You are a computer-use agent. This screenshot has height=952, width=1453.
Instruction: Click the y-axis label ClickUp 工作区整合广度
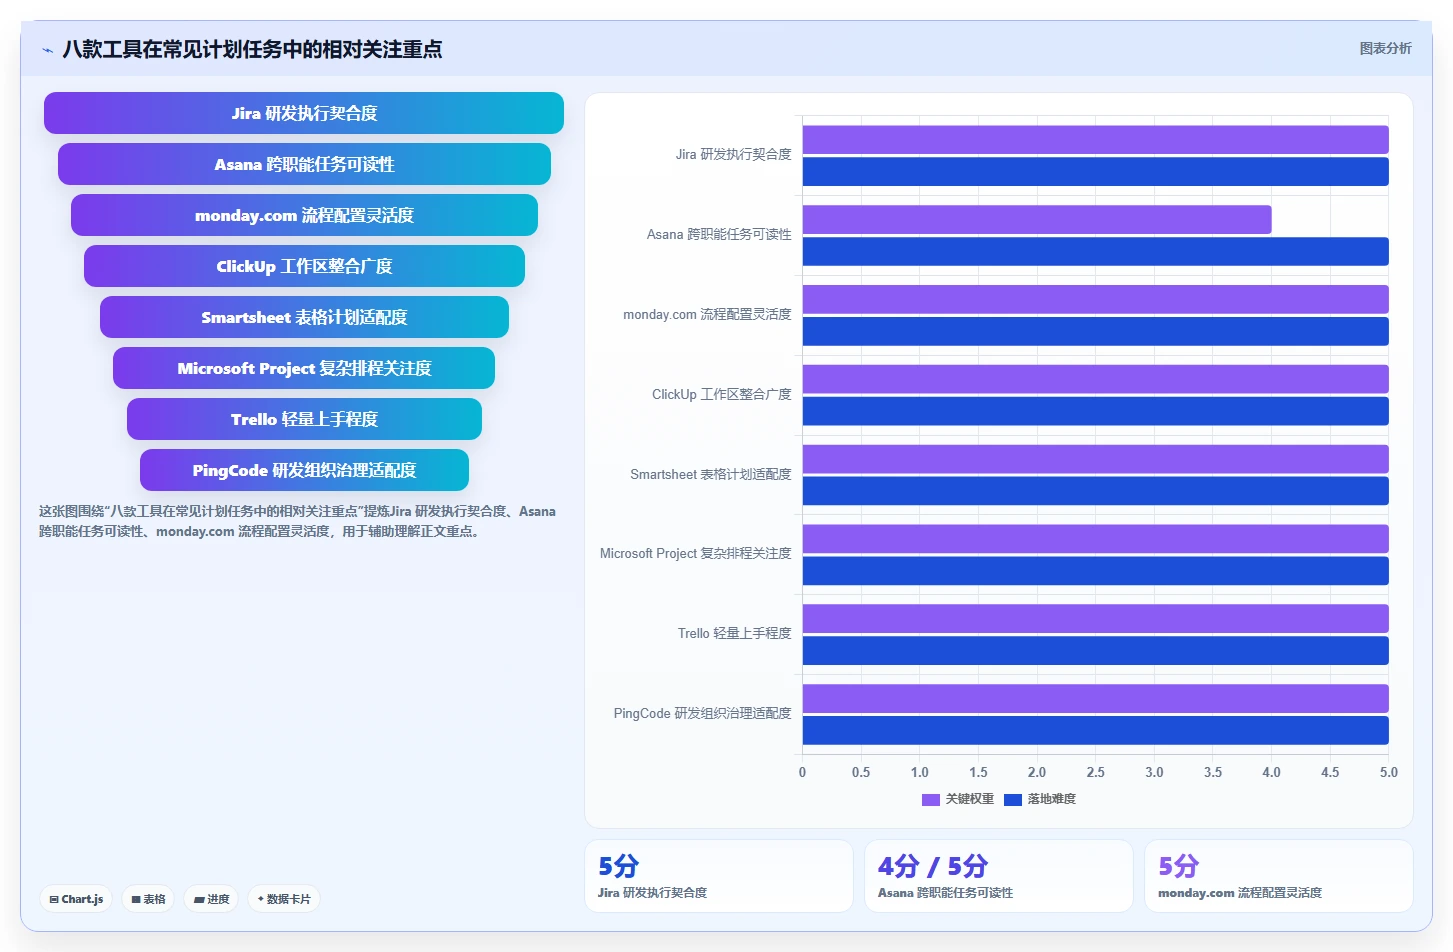coord(722,395)
